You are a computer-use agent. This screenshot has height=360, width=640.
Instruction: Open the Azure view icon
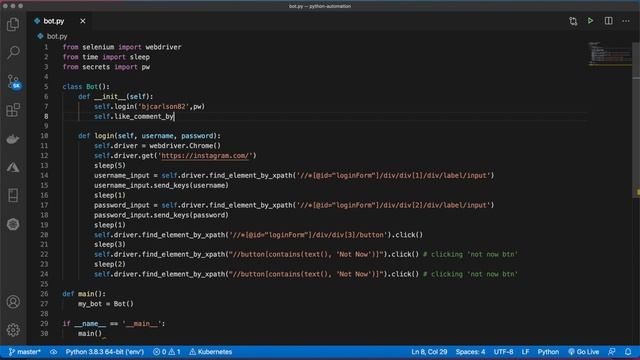pos(13,167)
